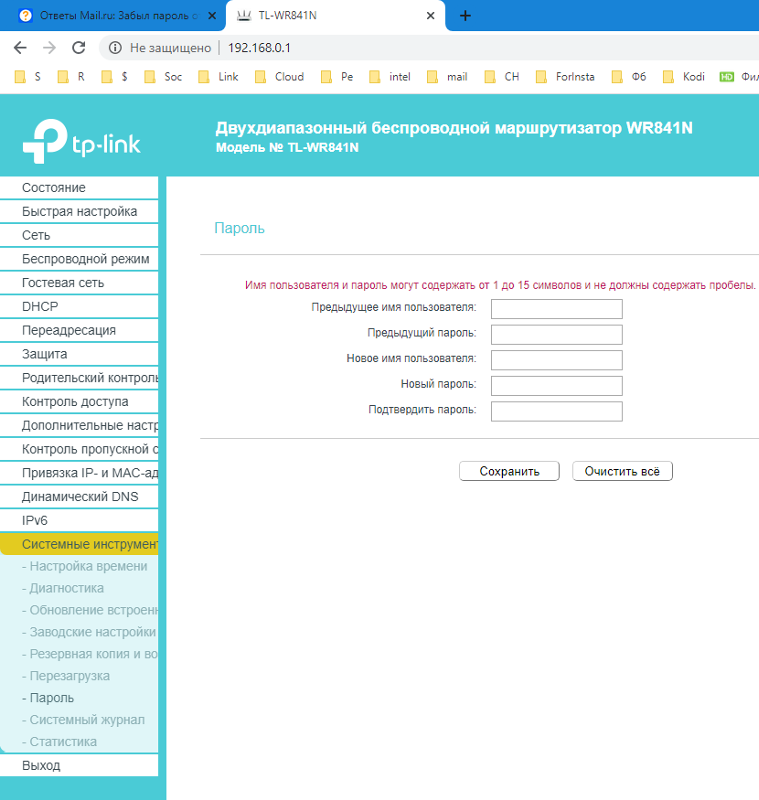Screen dimensions: 759x800
Task: Focus the Подтвердить пароль field
Action: pyautogui.click(x=556, y=411)
